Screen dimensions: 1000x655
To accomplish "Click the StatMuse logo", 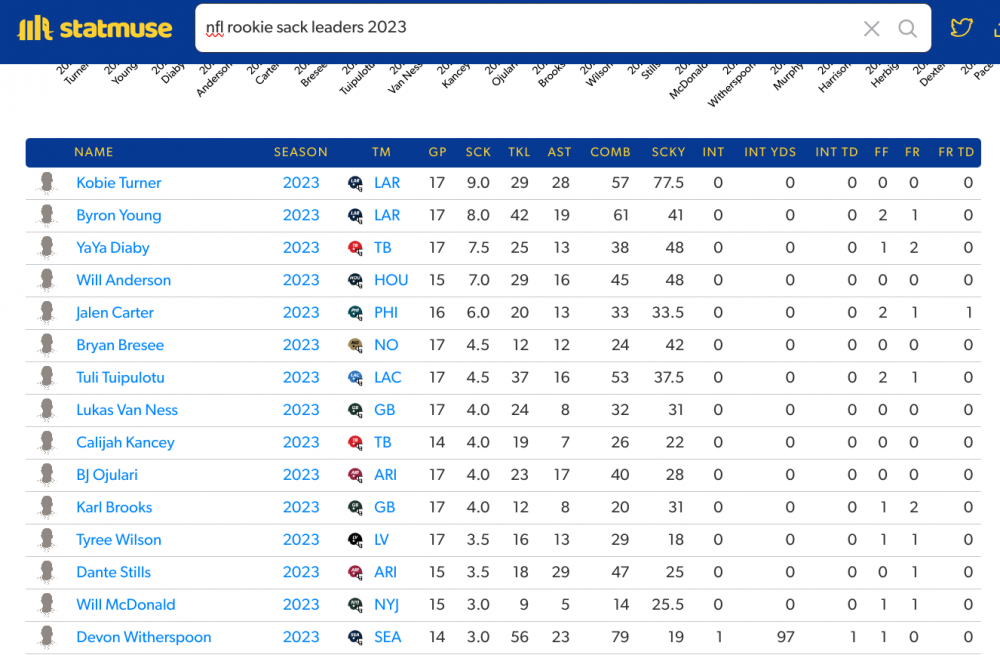I will (x=95, y=28).
